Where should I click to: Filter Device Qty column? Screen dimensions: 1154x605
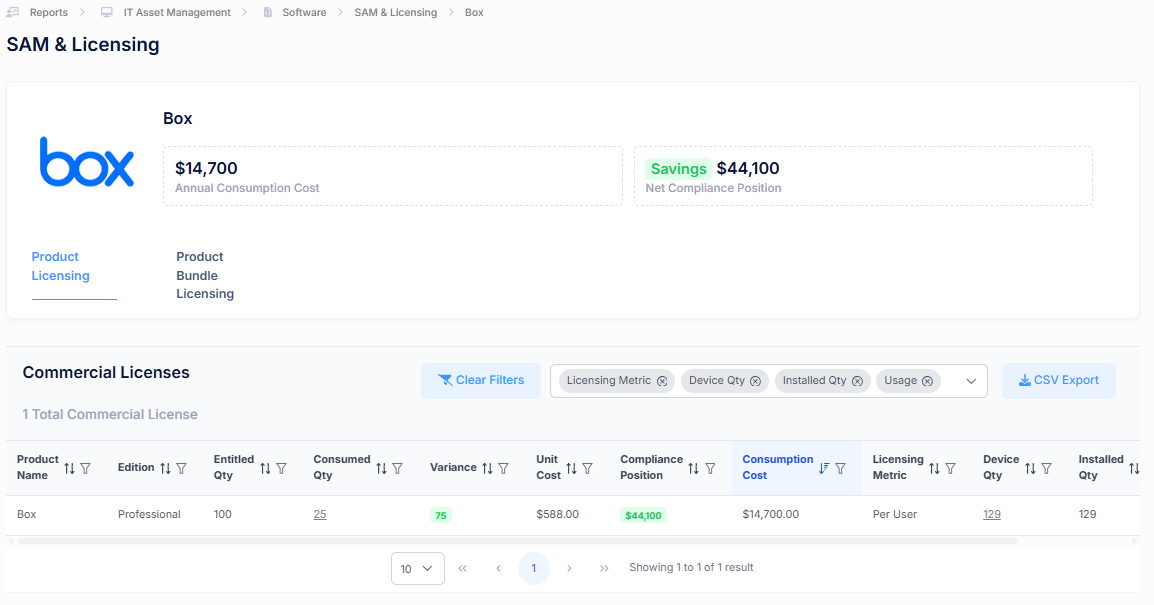point(1047,468)
